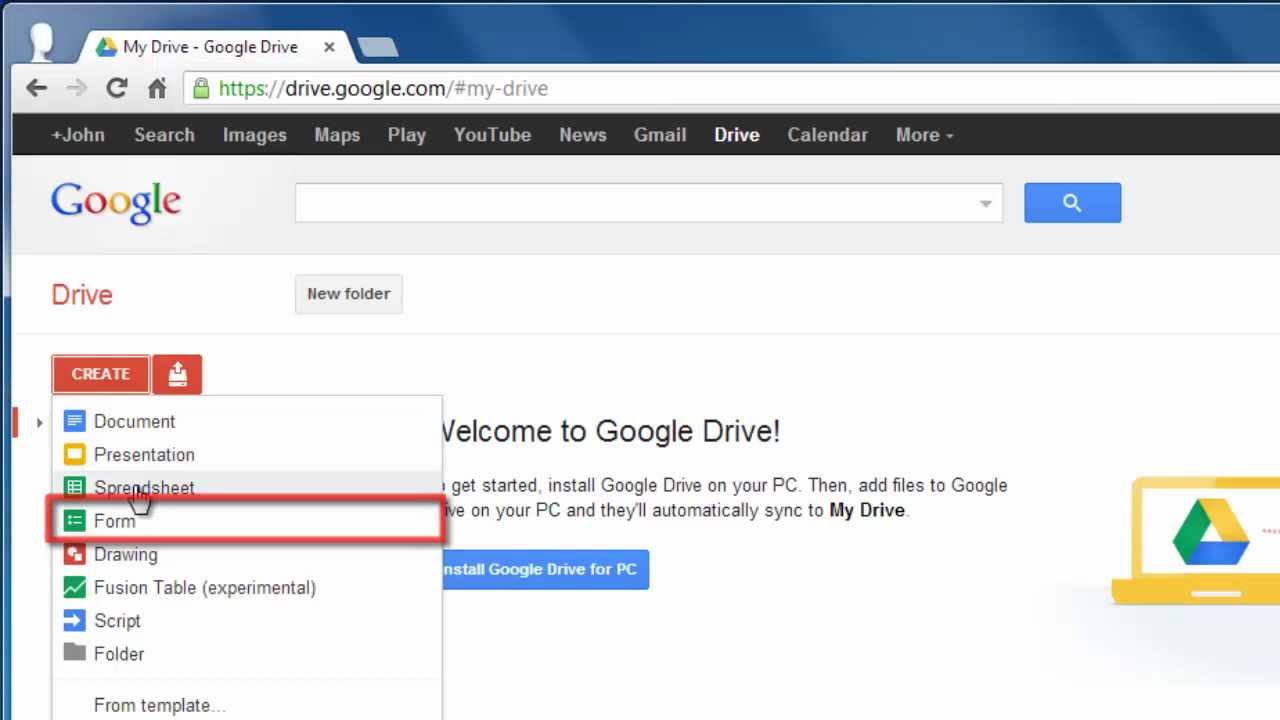Click the green Spreadsheet icon
The width and height of the screenshot is (1280, 720).
coord(75,487)
